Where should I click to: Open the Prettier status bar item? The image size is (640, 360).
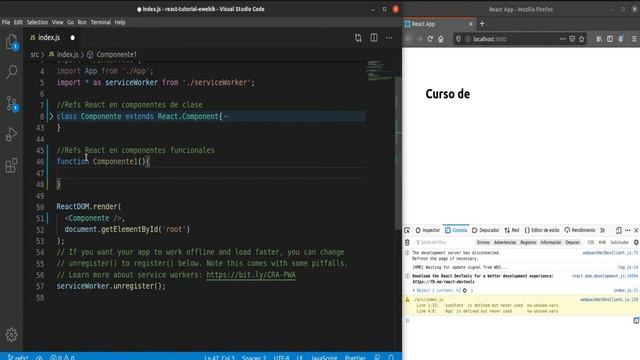(355, 357)
